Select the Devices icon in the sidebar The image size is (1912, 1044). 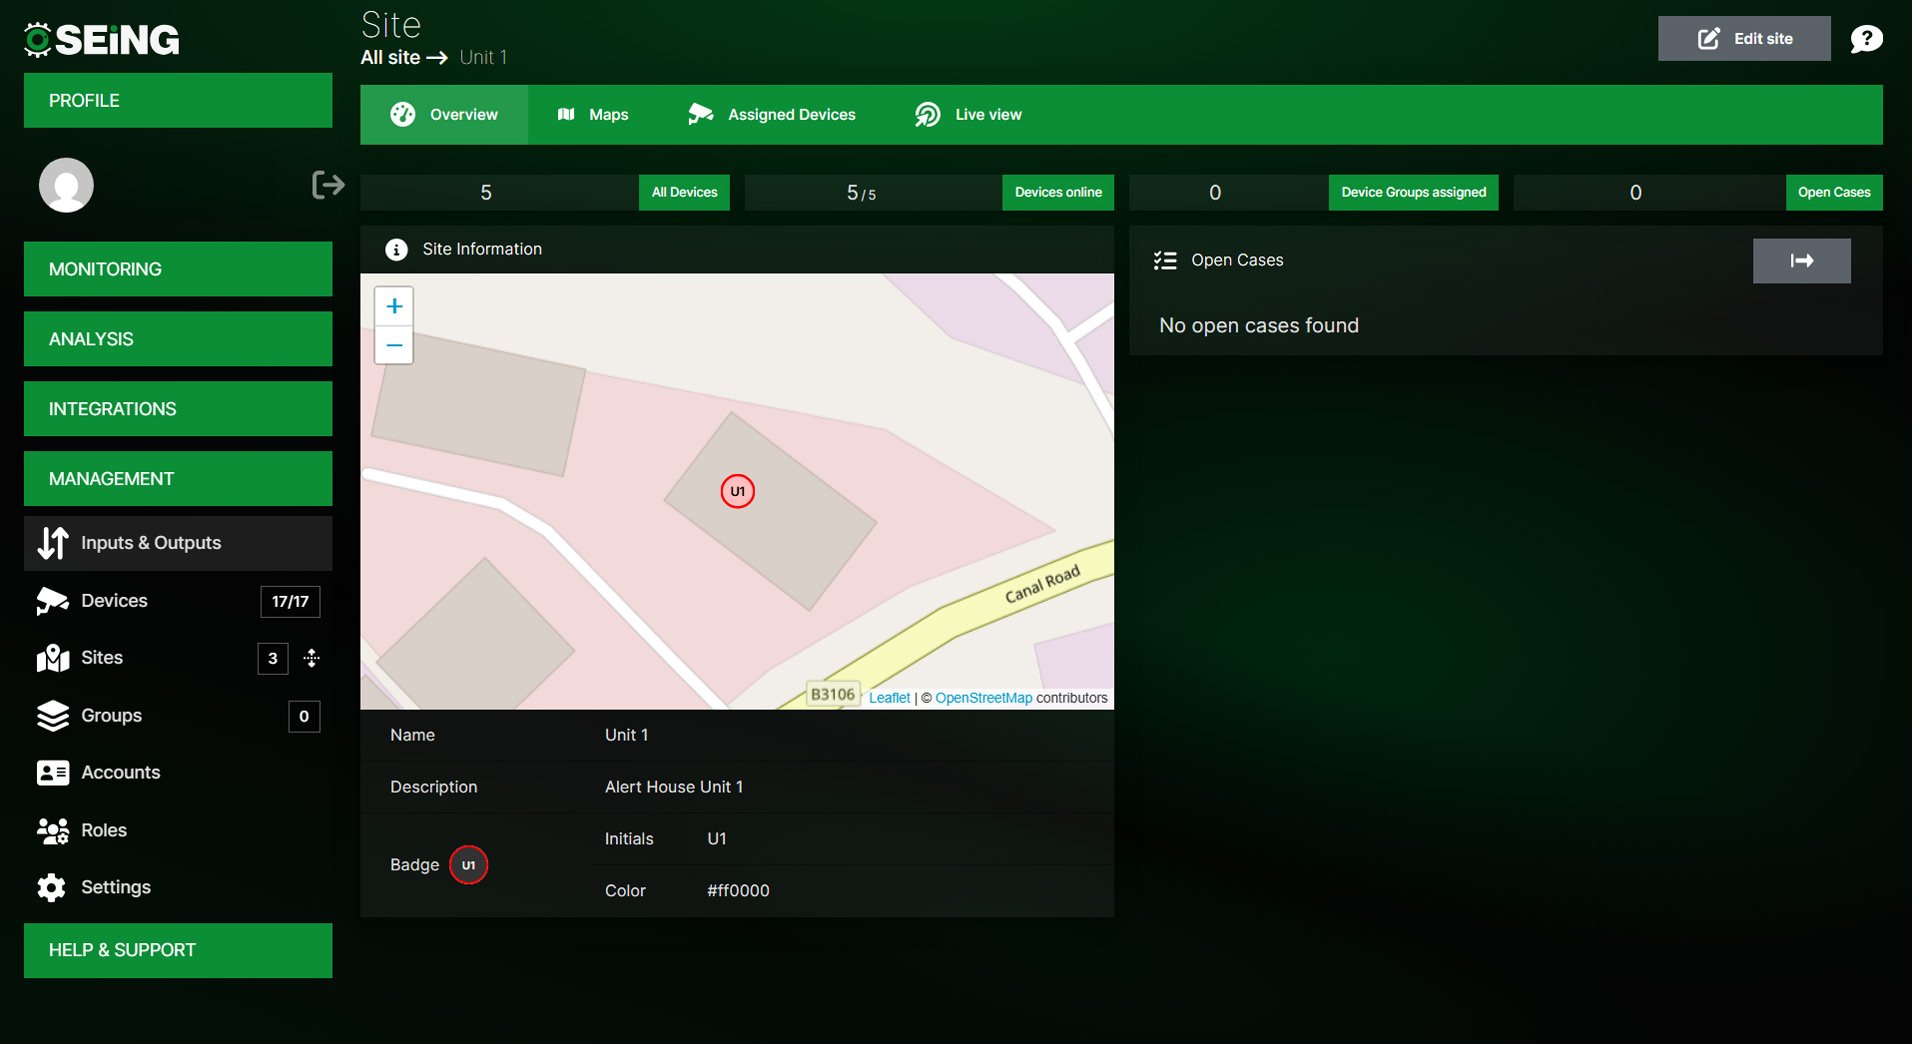[x=51, y=601]
